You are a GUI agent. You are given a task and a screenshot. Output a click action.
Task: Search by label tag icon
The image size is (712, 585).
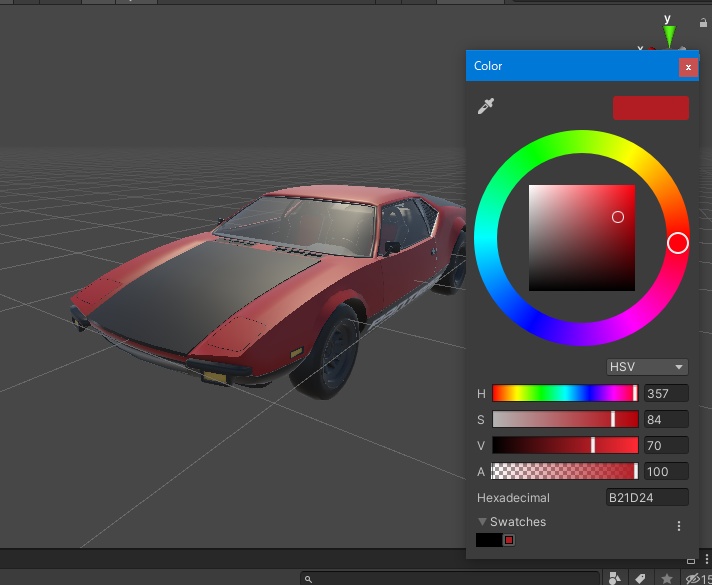pos(640,578)
